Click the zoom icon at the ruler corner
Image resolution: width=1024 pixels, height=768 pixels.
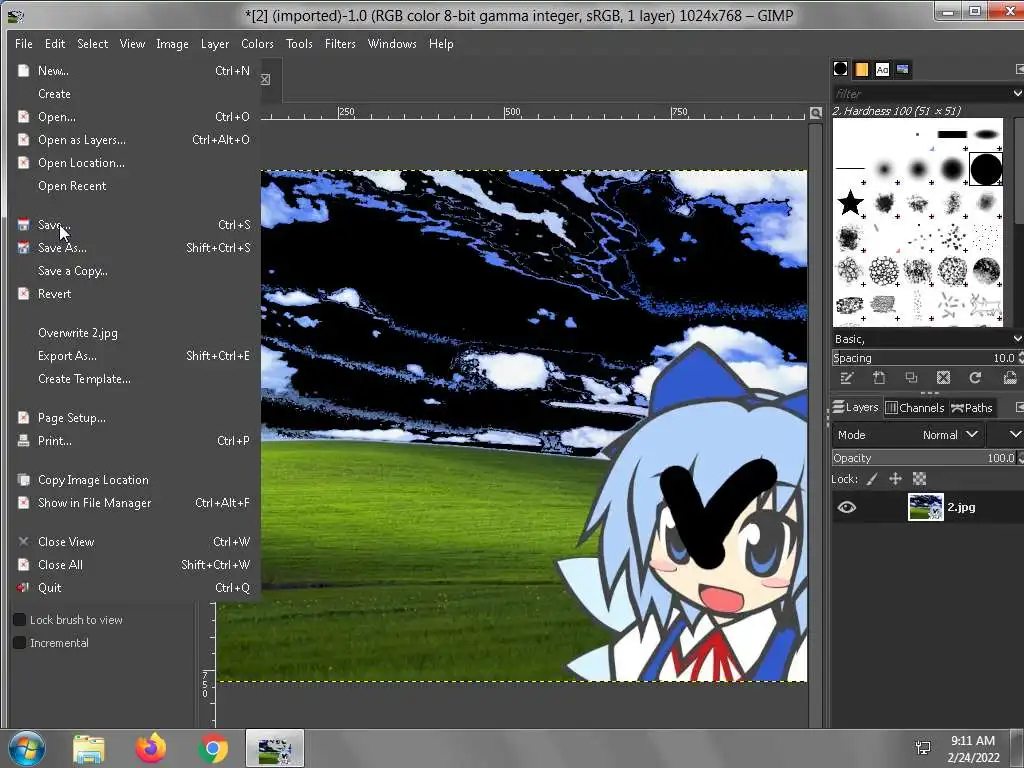816,113
